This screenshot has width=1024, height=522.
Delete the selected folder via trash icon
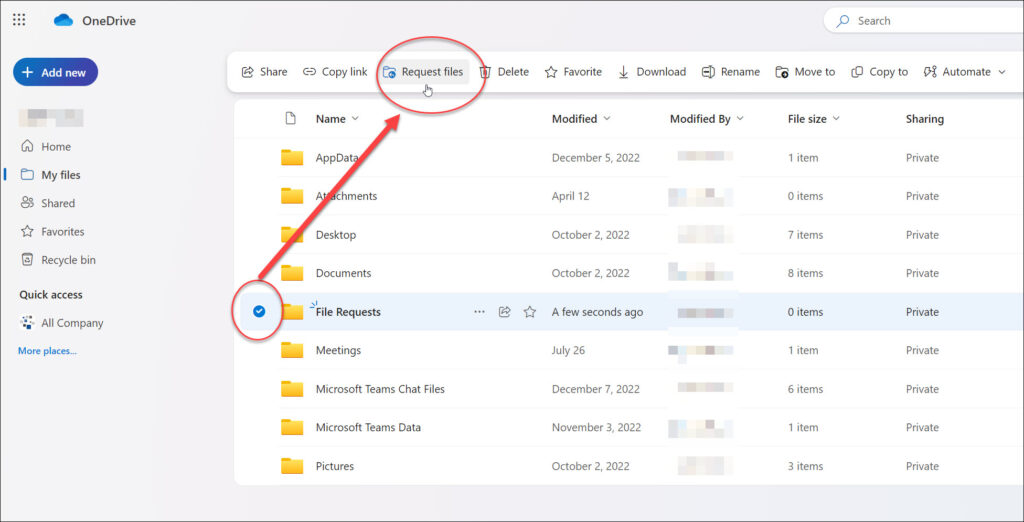[486, 72]
